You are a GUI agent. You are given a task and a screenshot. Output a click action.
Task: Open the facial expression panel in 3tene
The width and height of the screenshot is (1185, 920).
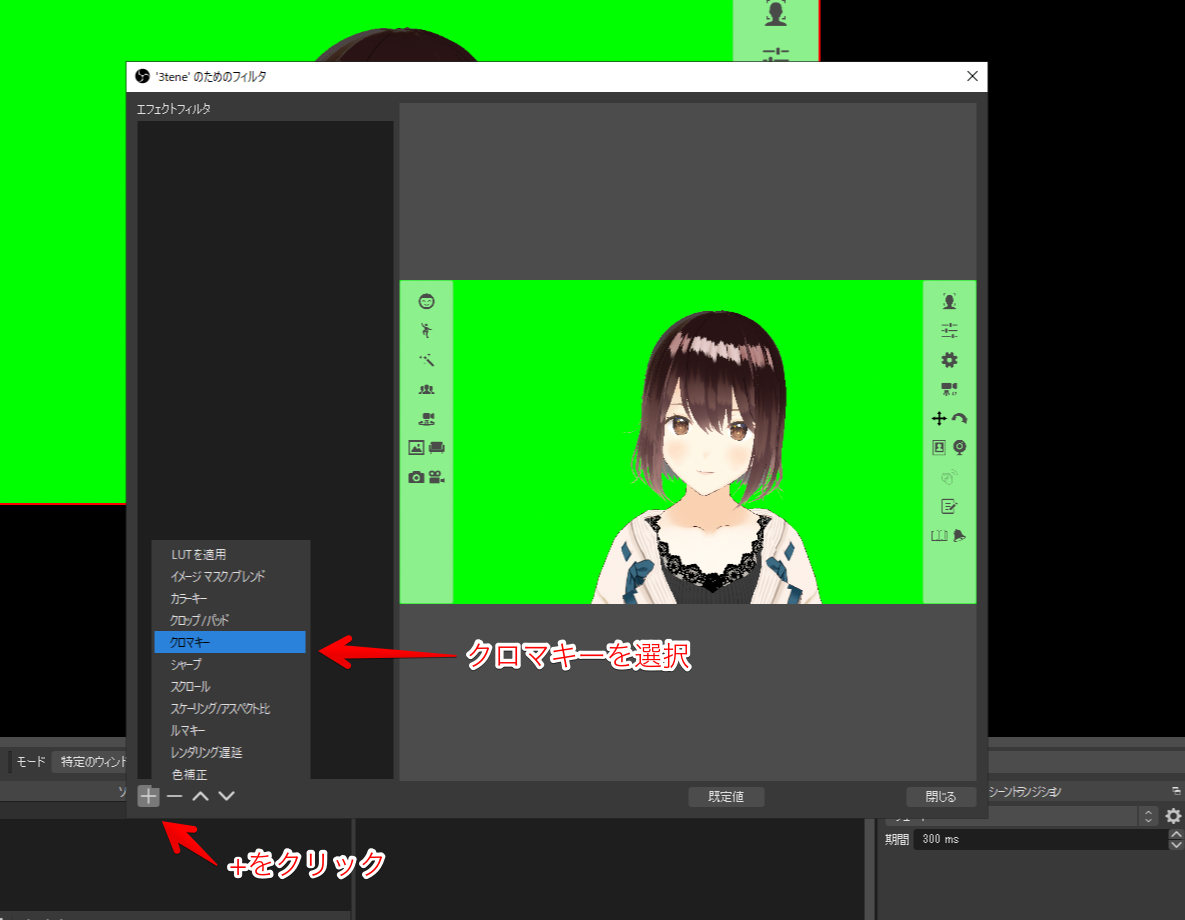tap(427, 300)
